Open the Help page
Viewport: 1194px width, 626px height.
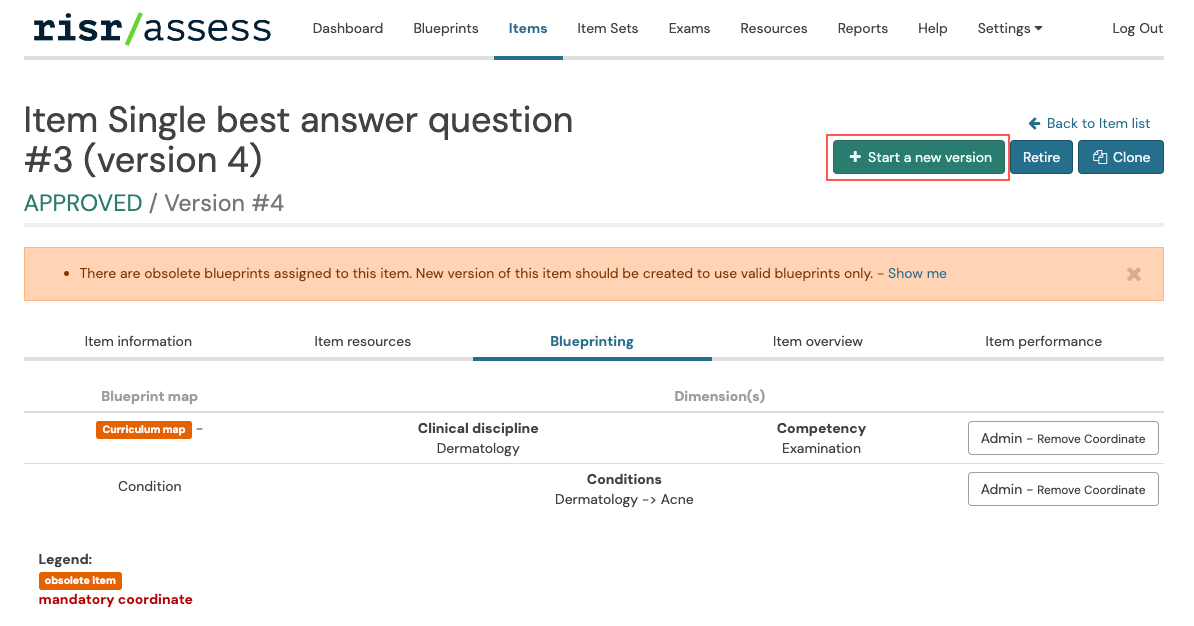(x=932, y=28)
